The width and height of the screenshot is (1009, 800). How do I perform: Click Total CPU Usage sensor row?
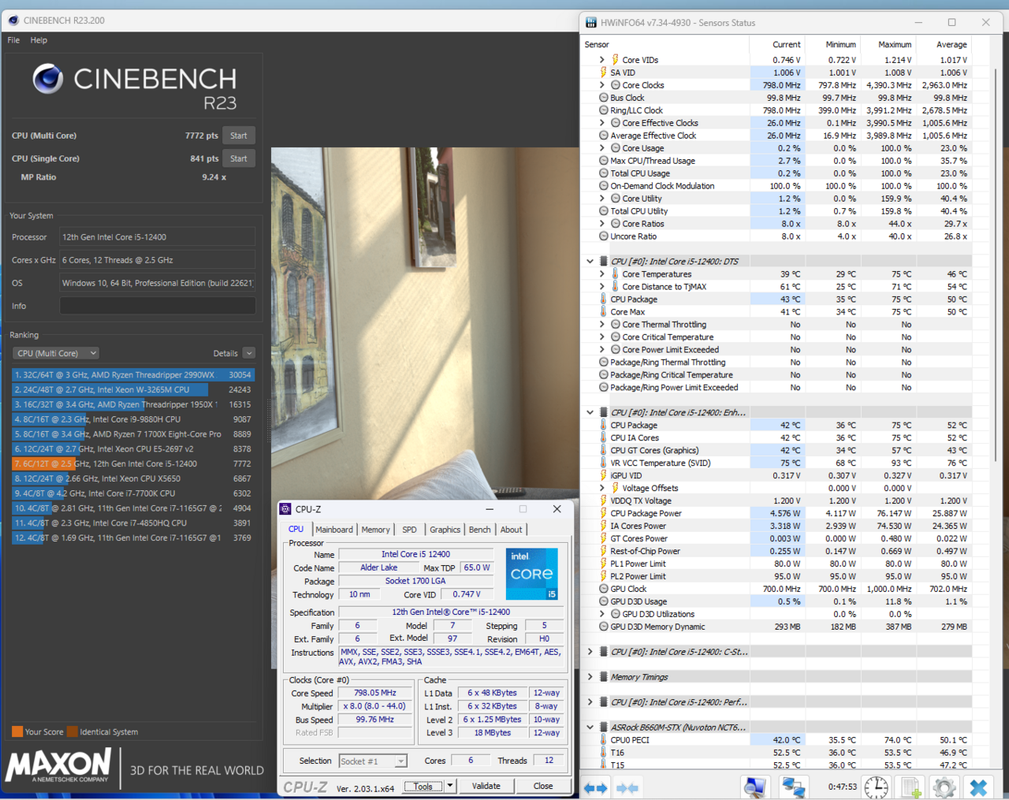pos(776,173)
